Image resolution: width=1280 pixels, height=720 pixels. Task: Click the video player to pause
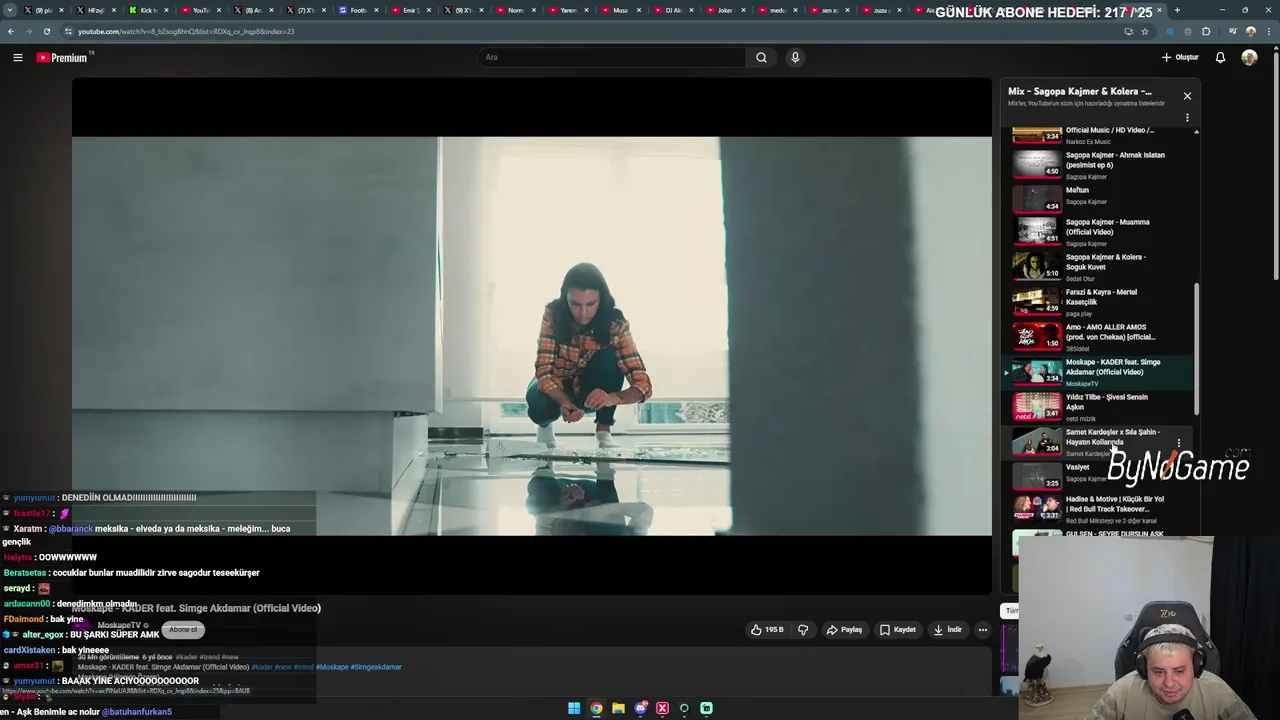tap(531, 336)
